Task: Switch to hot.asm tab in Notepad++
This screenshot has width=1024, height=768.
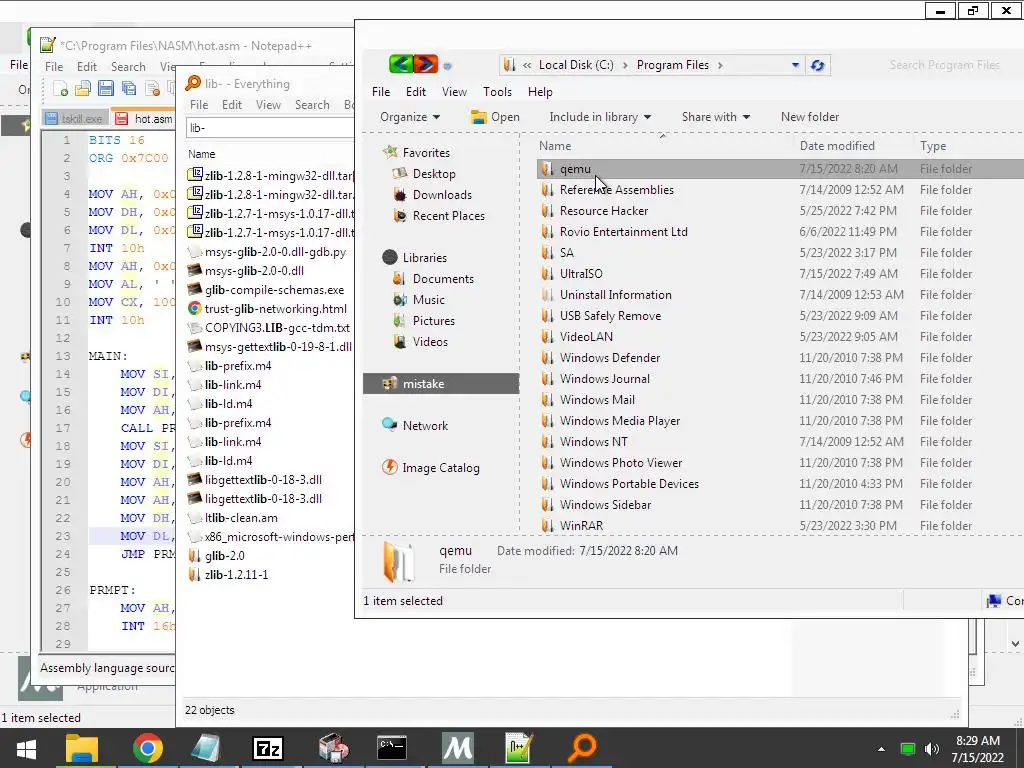Action: click(x=144, y=118)
